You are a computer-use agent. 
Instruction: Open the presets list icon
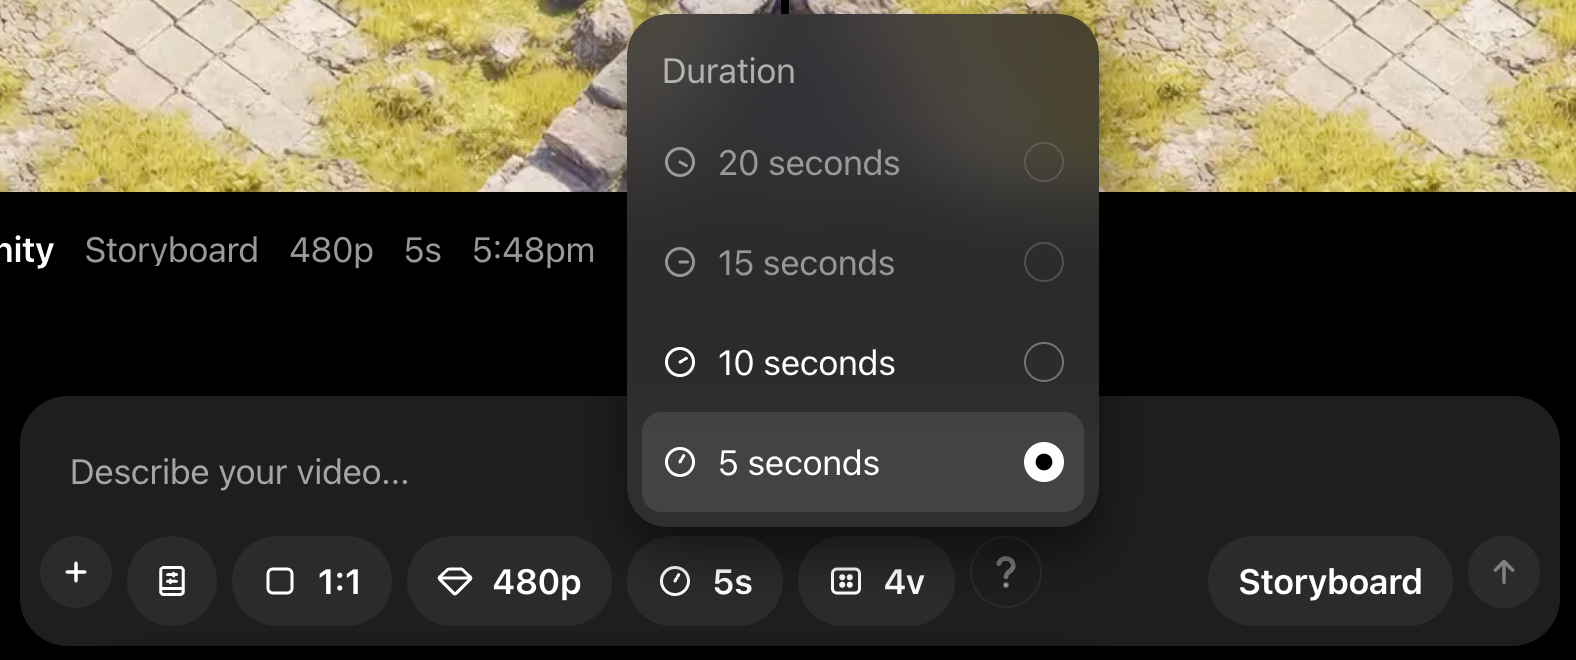172,581
